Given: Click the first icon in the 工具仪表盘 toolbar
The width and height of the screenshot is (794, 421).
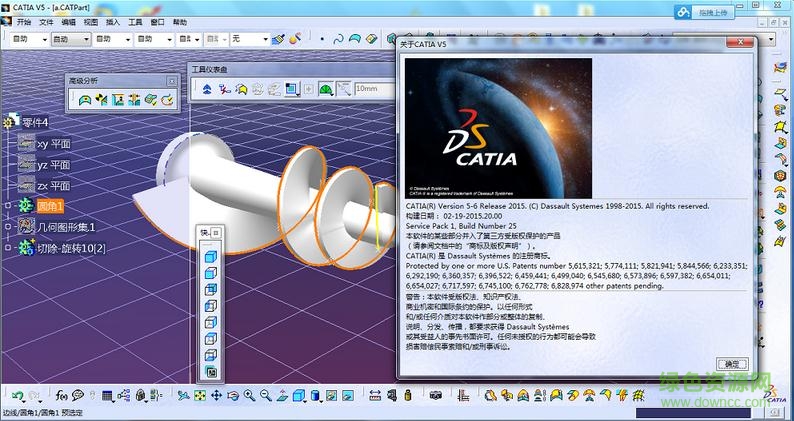Looking at the screenshot, I should tap(207, 89).
